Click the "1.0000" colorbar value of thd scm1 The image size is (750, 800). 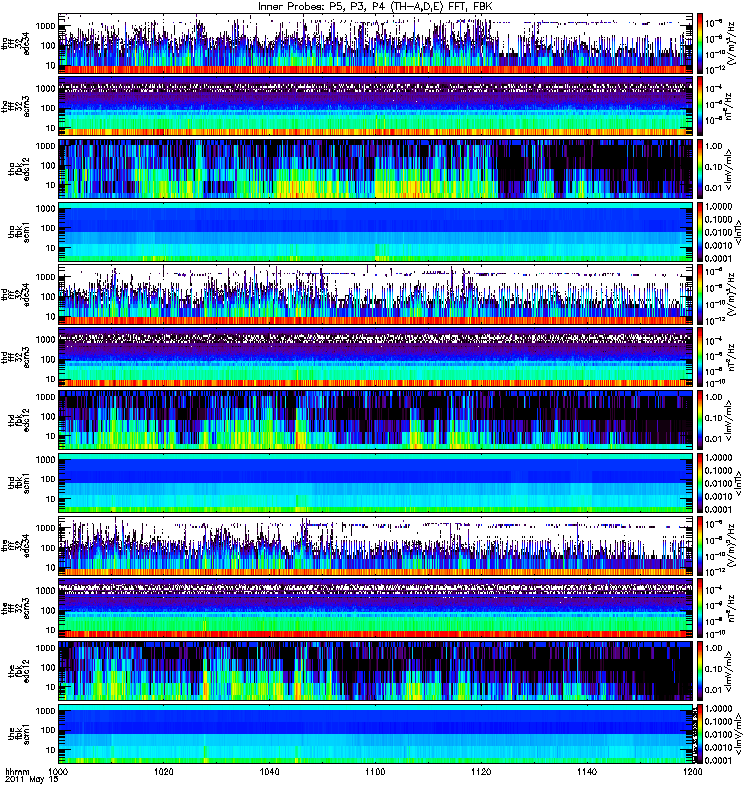[x=718, y=458]
